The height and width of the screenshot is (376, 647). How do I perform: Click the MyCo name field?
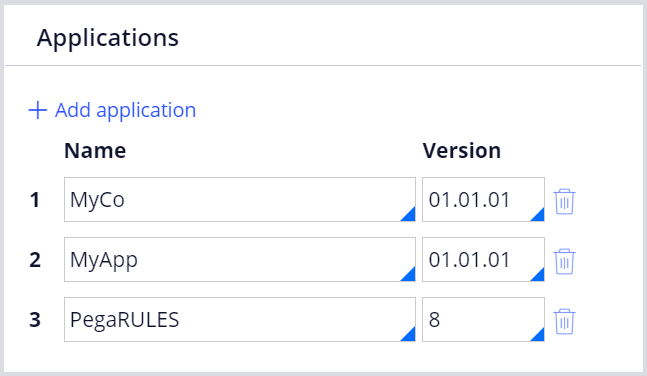pyautogui.click(x=240, y=199)
